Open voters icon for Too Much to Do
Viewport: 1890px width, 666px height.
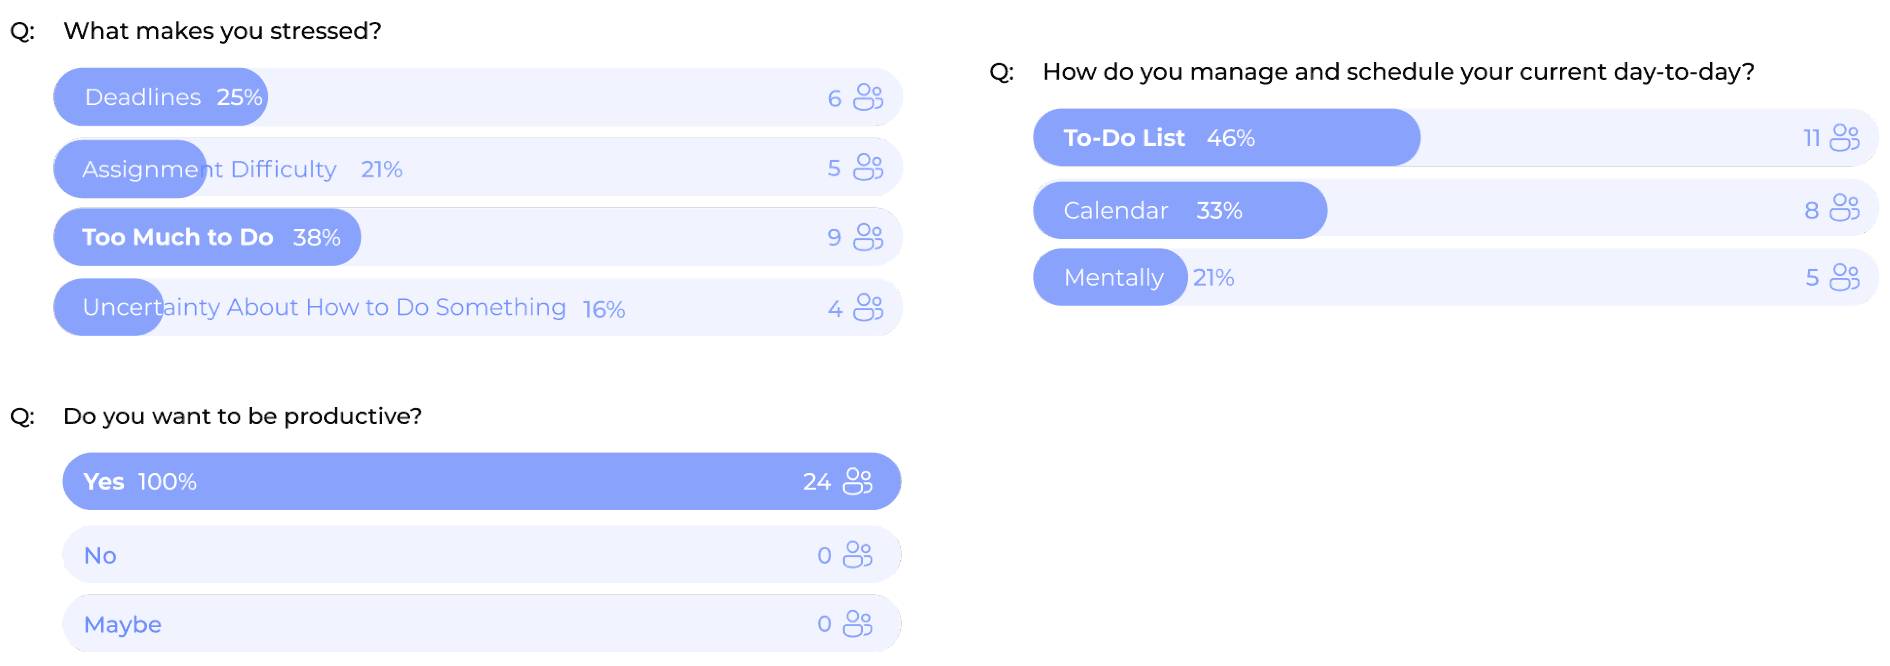click(x=868, y=237)
